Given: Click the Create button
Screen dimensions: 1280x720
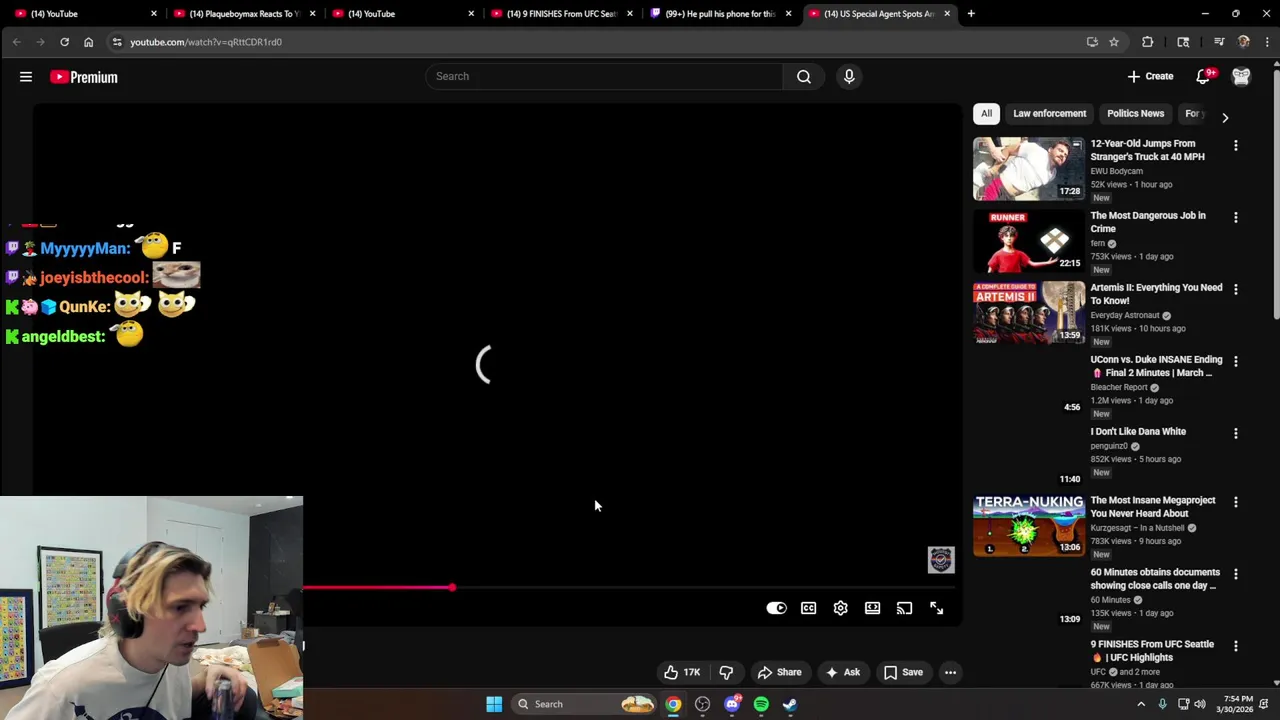Looking at the screenshot, I should pyautogui.click(x=1150, y=76).
